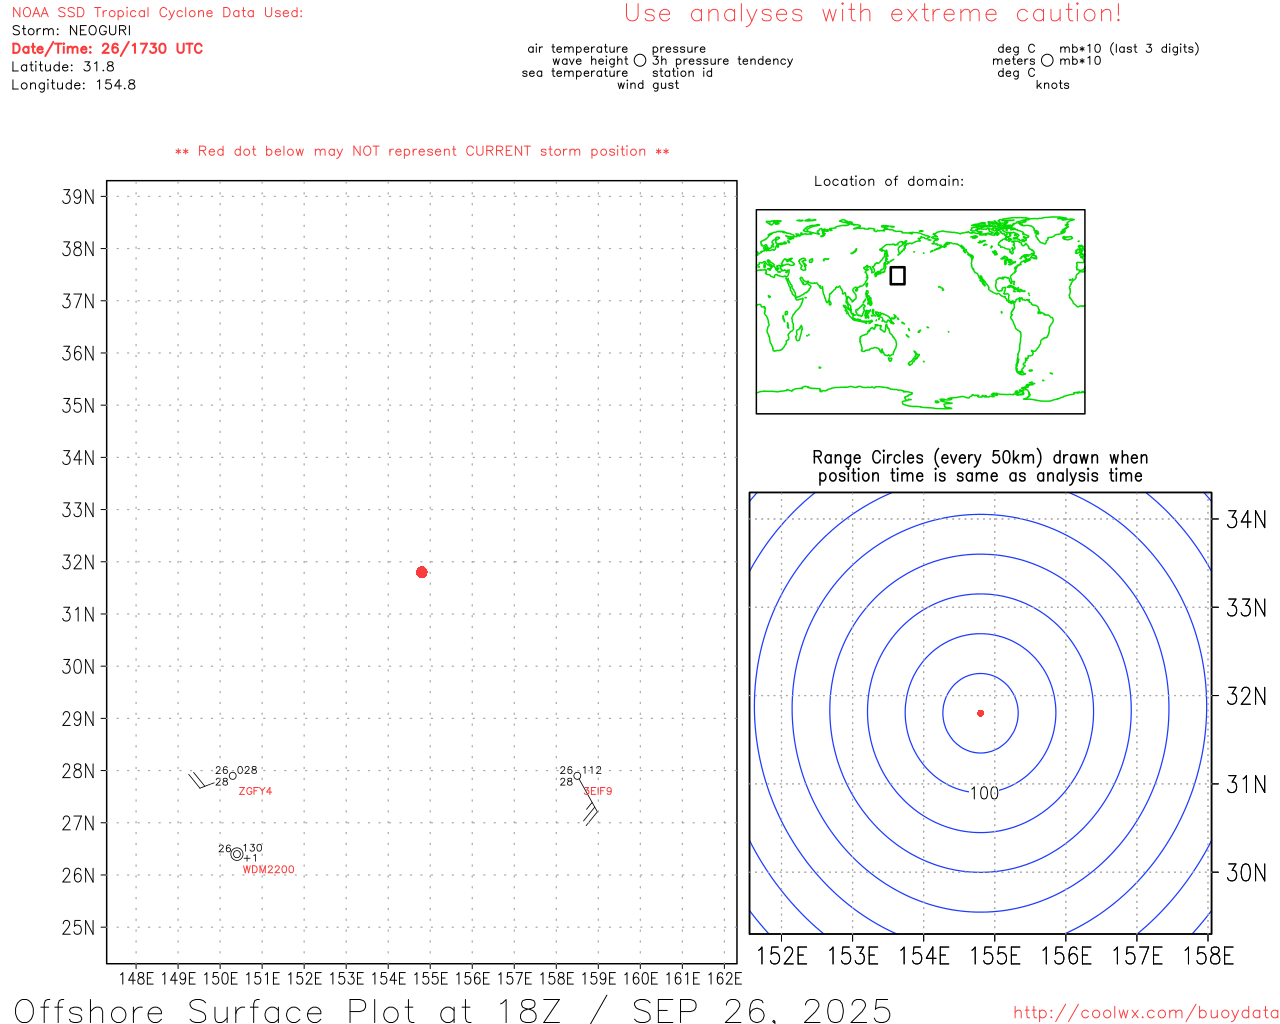
Task: Click the station legend circle near 'wave height'
Action: [640, 61]
